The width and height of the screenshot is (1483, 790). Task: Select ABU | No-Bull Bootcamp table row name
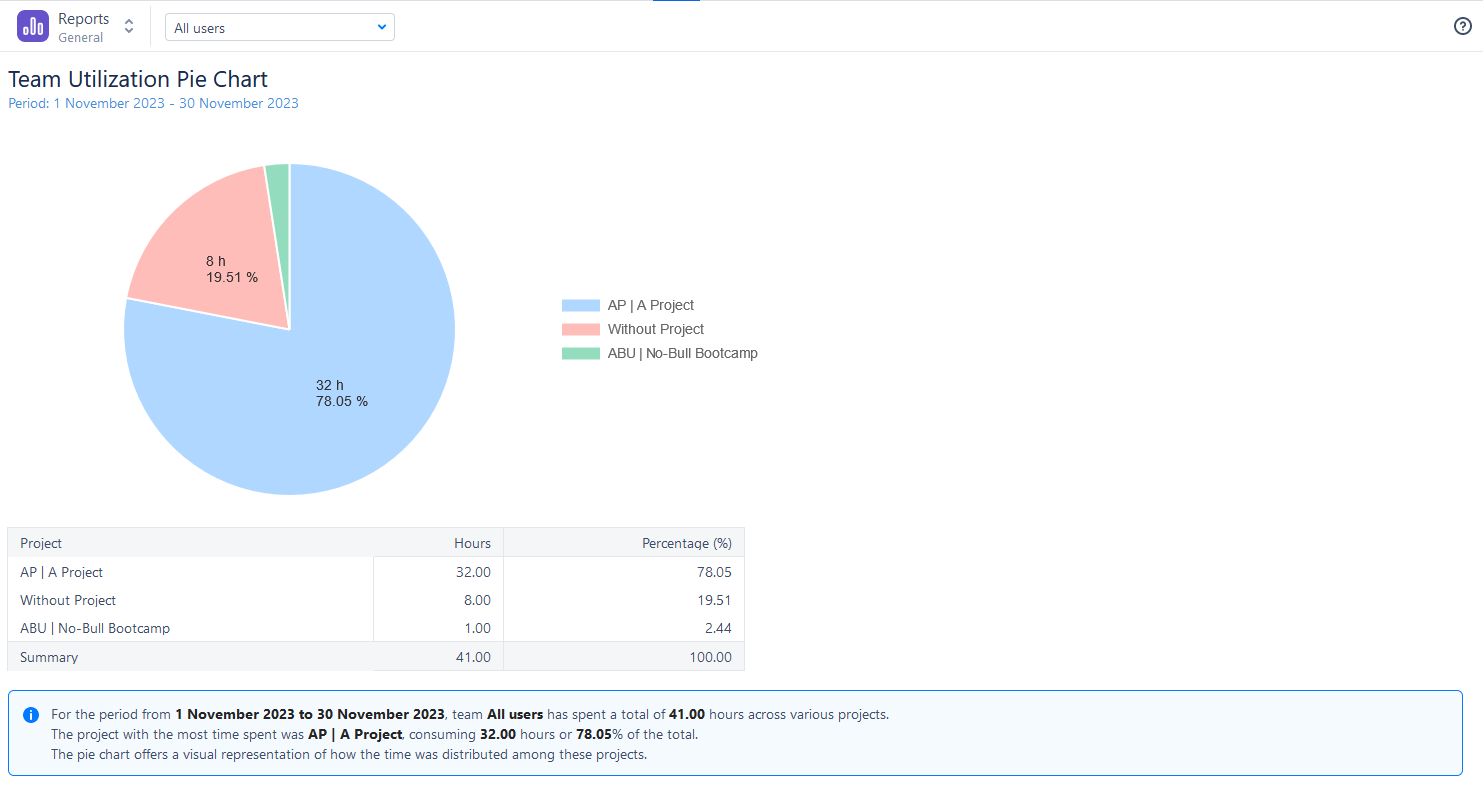click(95, 628)
